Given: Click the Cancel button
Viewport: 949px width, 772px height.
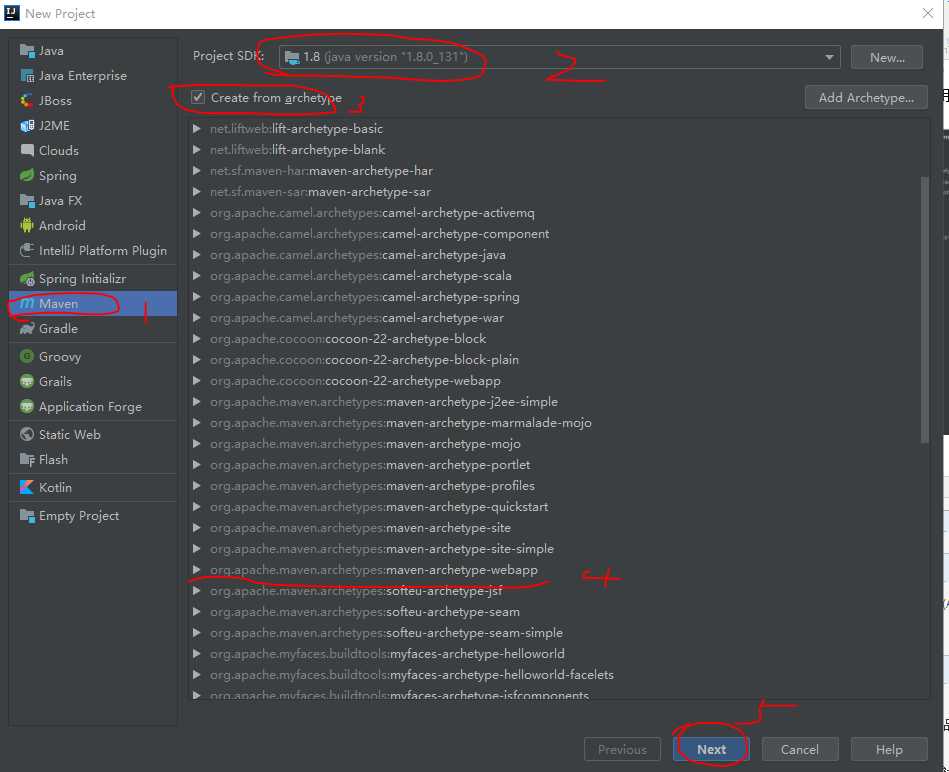Looking at the screenshot, I should 800,750.
